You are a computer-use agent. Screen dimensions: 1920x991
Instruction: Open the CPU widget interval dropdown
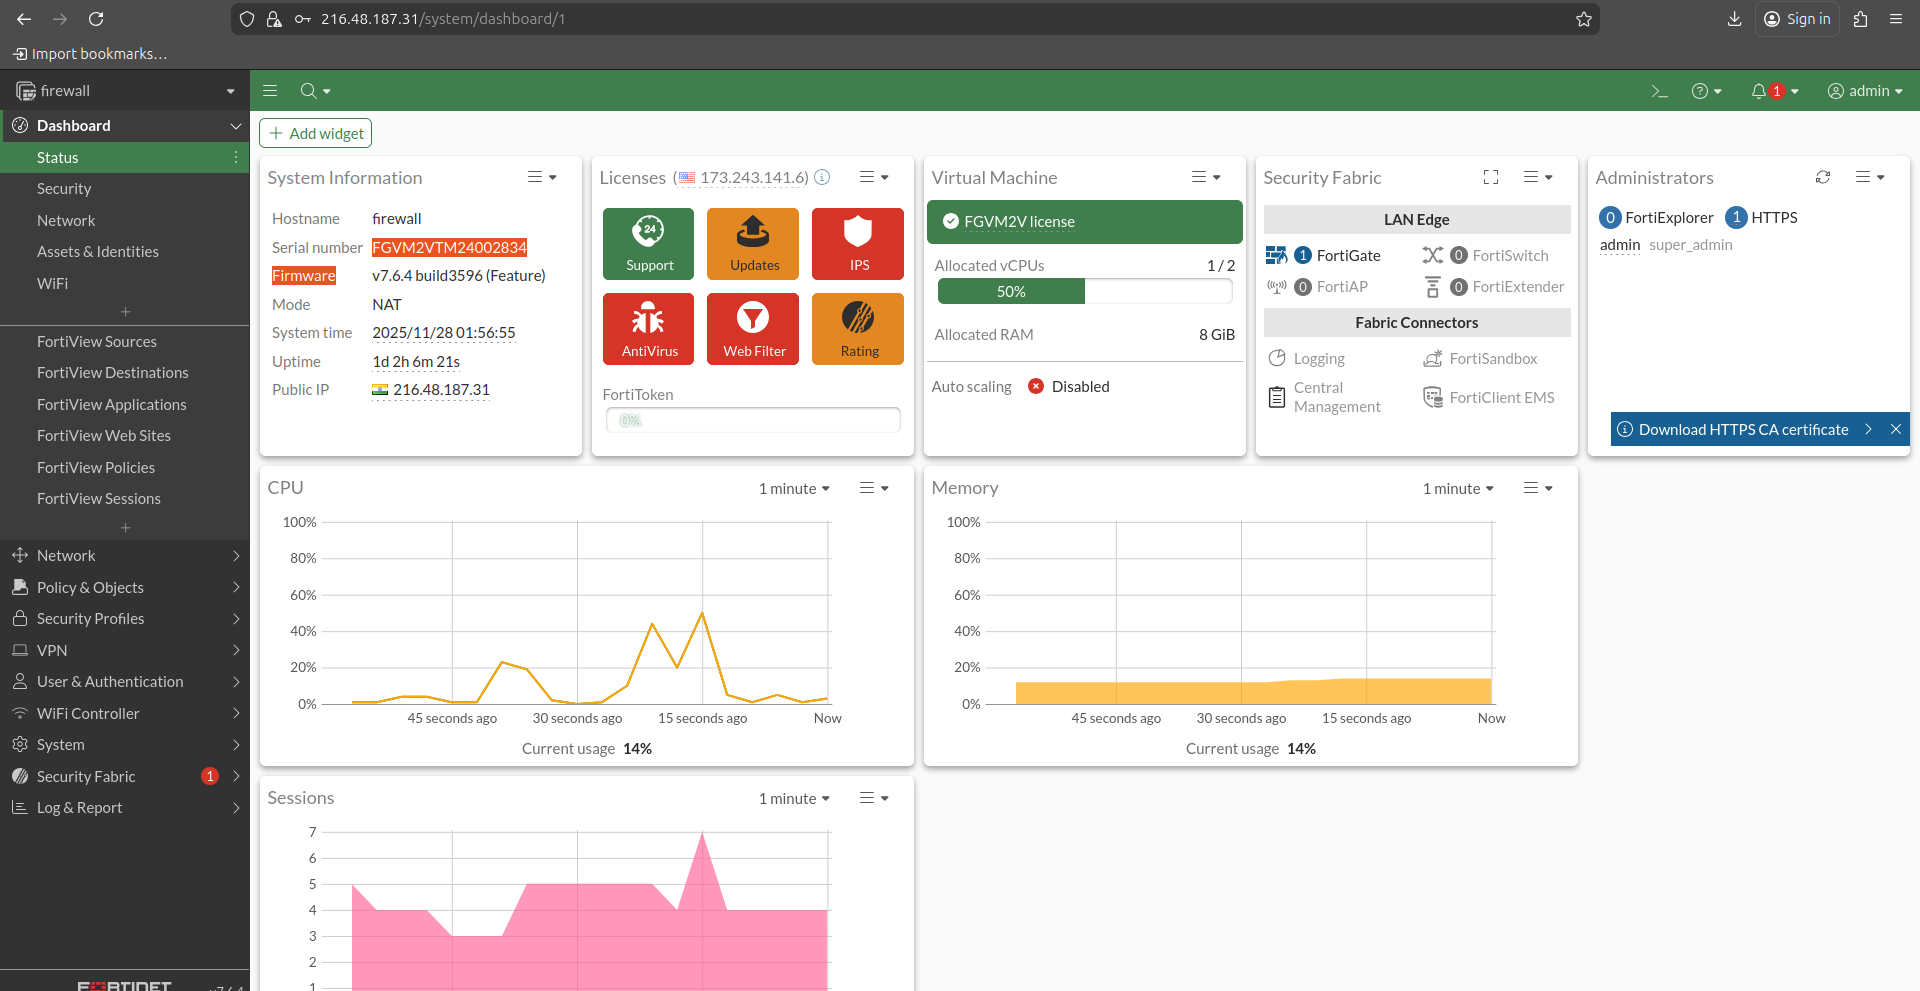(793, 488)
